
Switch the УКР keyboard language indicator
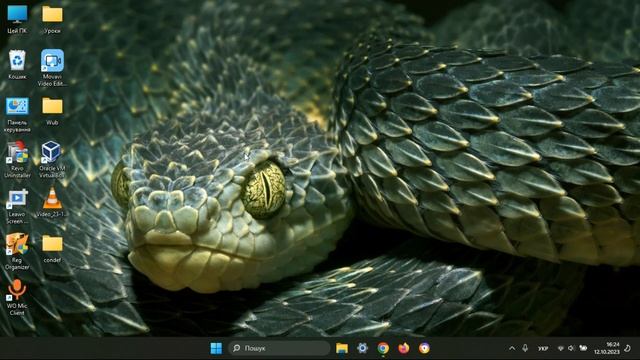542,349
